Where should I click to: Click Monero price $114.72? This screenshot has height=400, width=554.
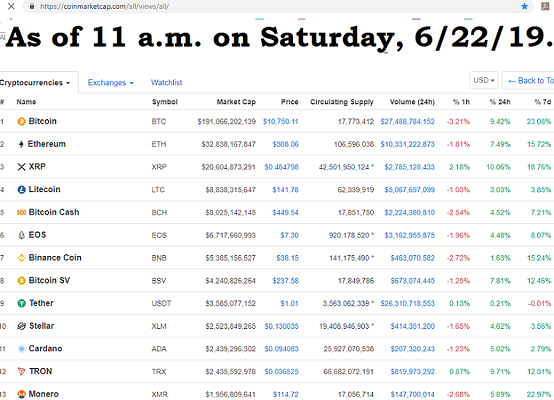285,394
